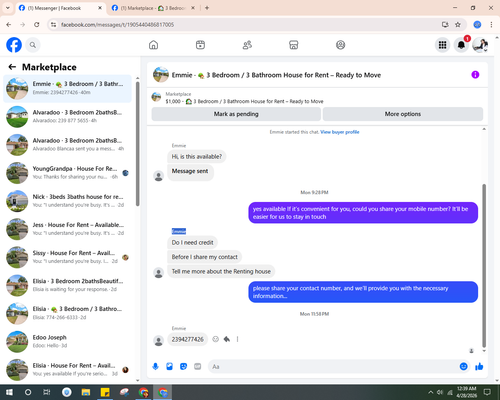Viewport: 500px width, 400px height.
Task: Open File Explorer from taskbar
Action: (x=86, y=392)
